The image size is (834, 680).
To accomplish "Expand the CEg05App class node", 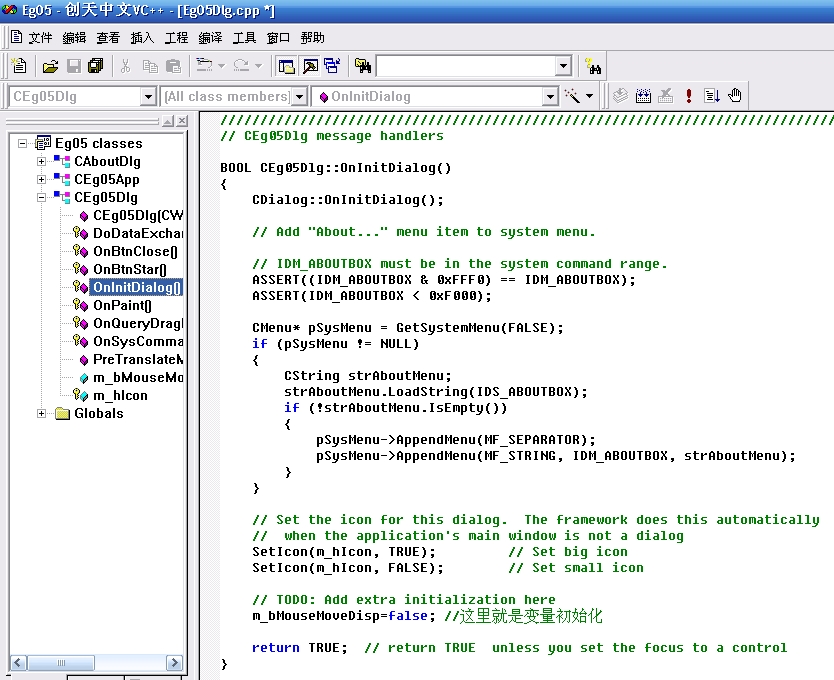I will 41,179.
